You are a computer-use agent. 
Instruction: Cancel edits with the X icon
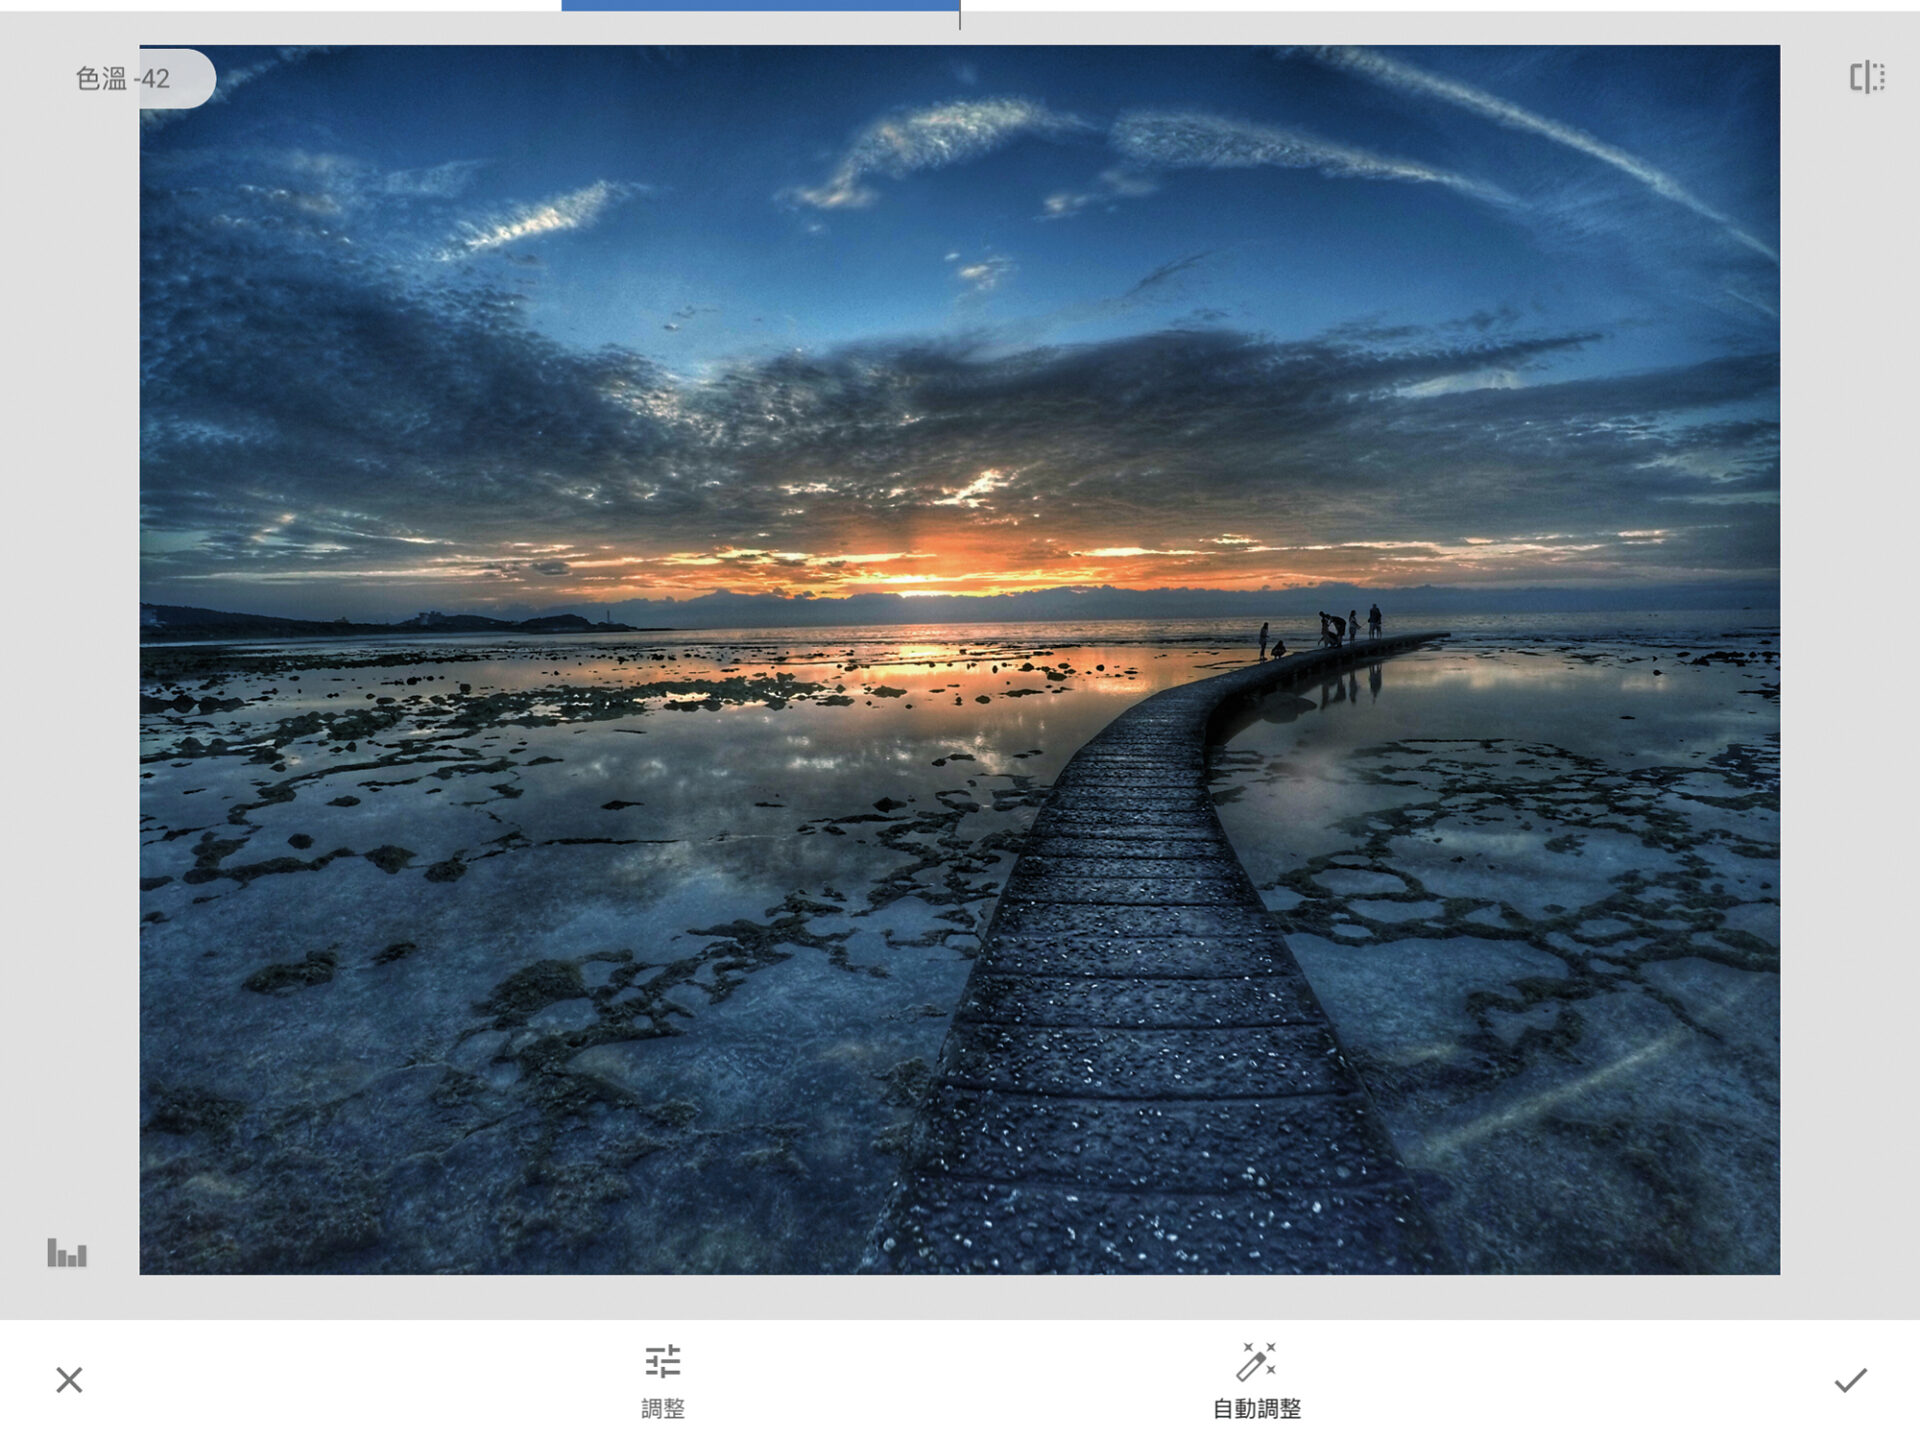coord(69,1380)
